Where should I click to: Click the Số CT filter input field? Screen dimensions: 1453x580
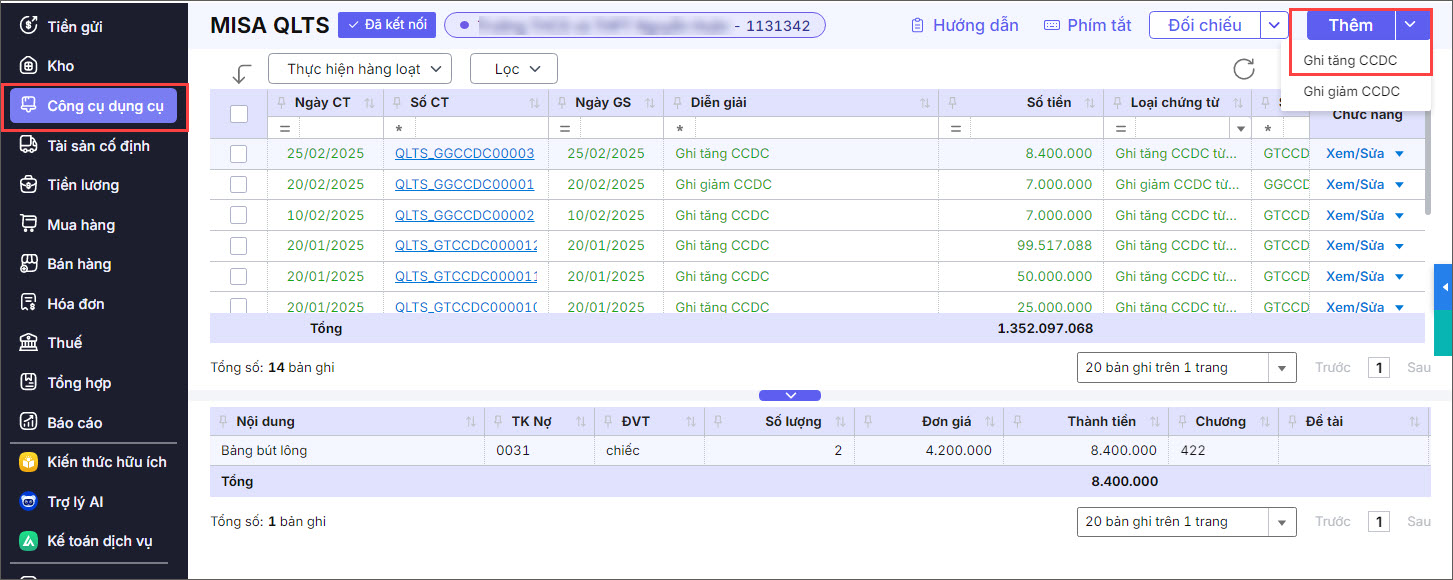(480, 129)
